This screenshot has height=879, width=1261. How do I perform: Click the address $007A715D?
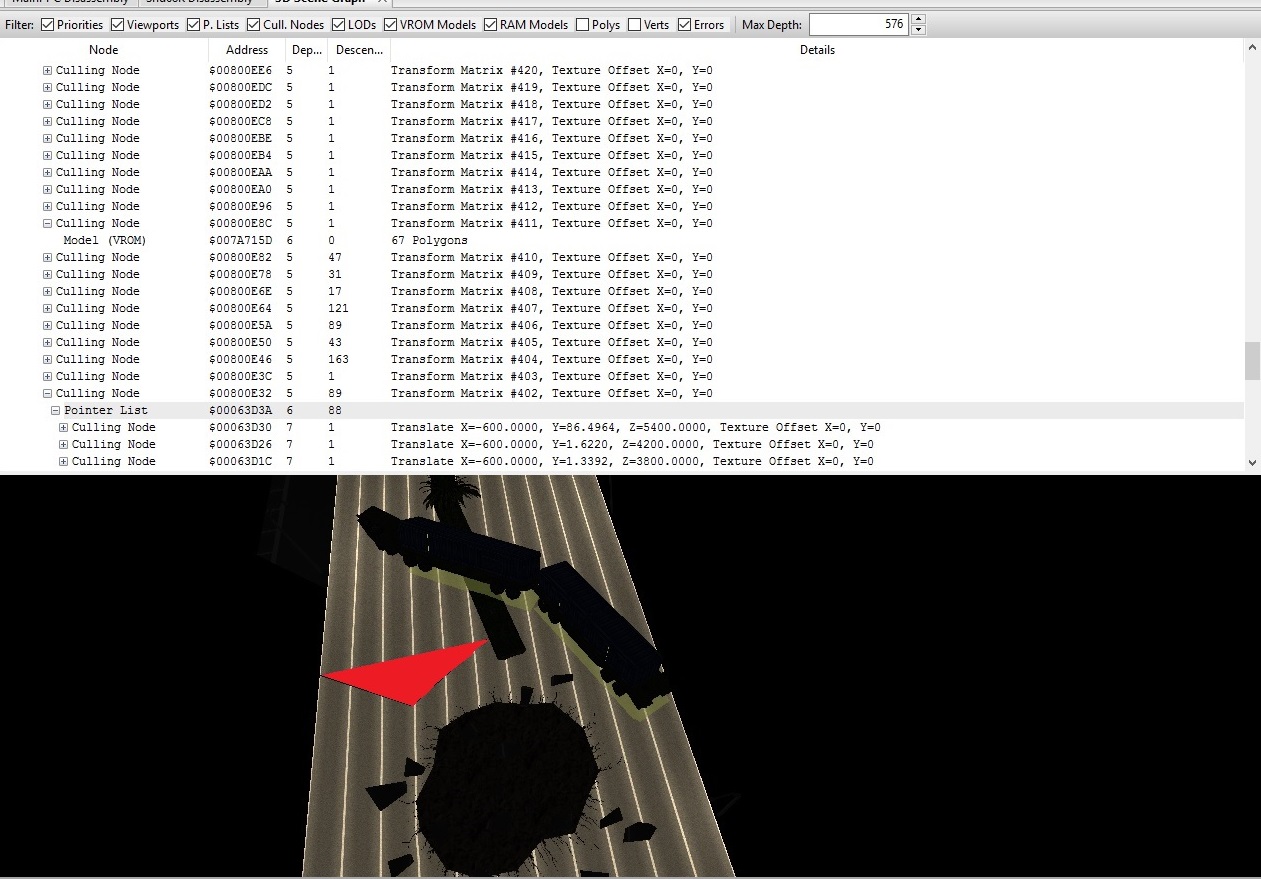click(240, 241)
